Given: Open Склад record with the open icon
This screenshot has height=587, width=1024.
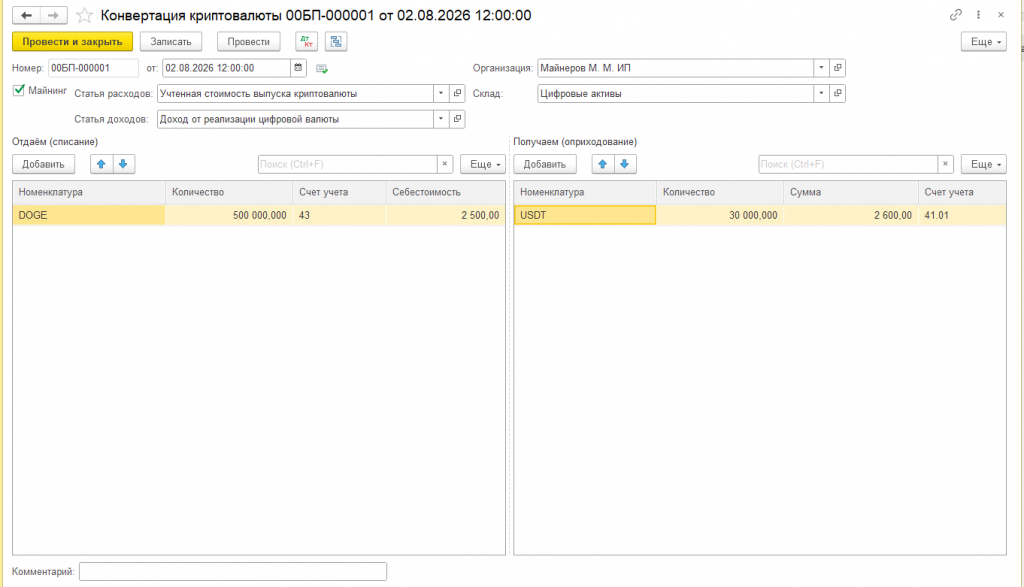Looking at the screenshot, I should coord(837,93).
